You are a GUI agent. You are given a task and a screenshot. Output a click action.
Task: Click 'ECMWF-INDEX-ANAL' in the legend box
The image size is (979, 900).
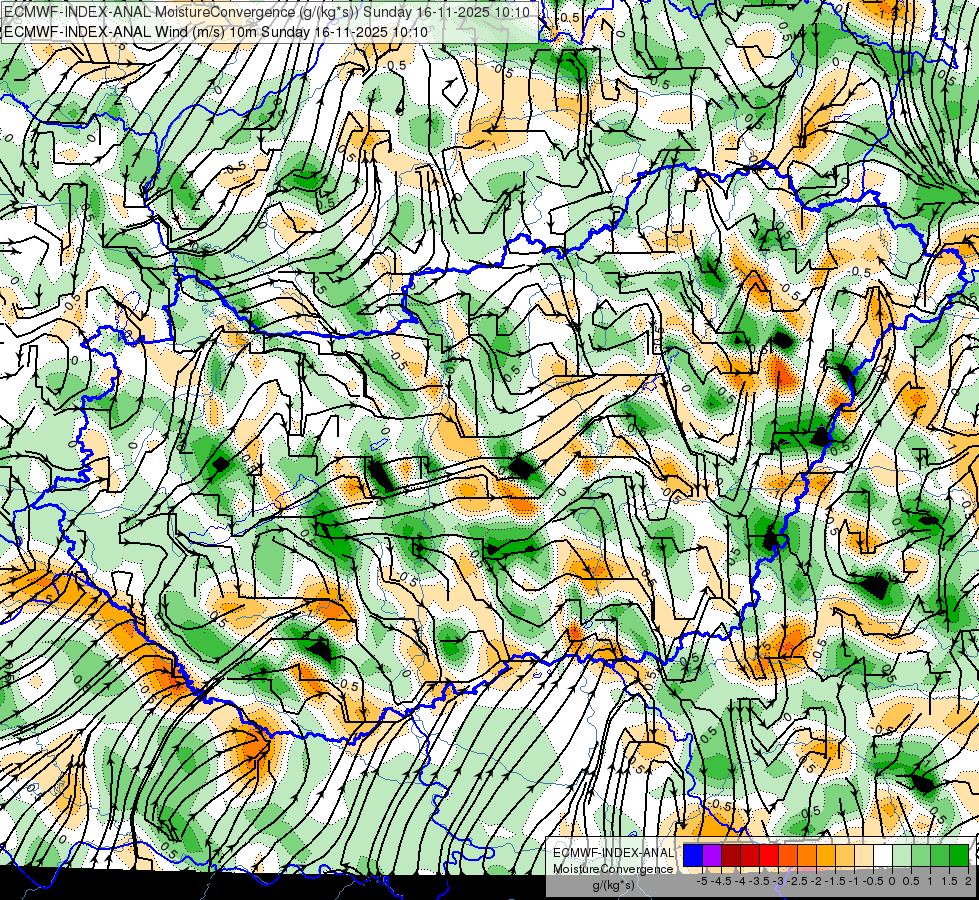[614, 853]
